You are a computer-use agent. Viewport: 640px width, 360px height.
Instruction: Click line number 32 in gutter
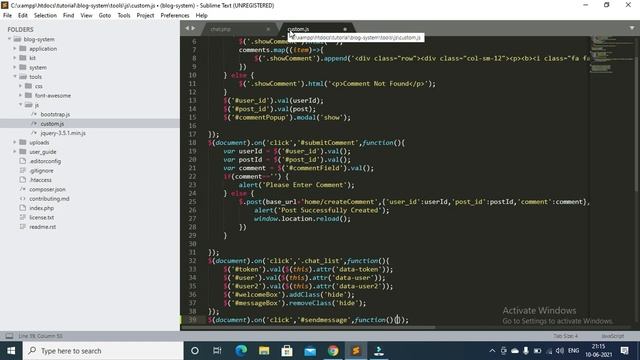pos(192,261)
